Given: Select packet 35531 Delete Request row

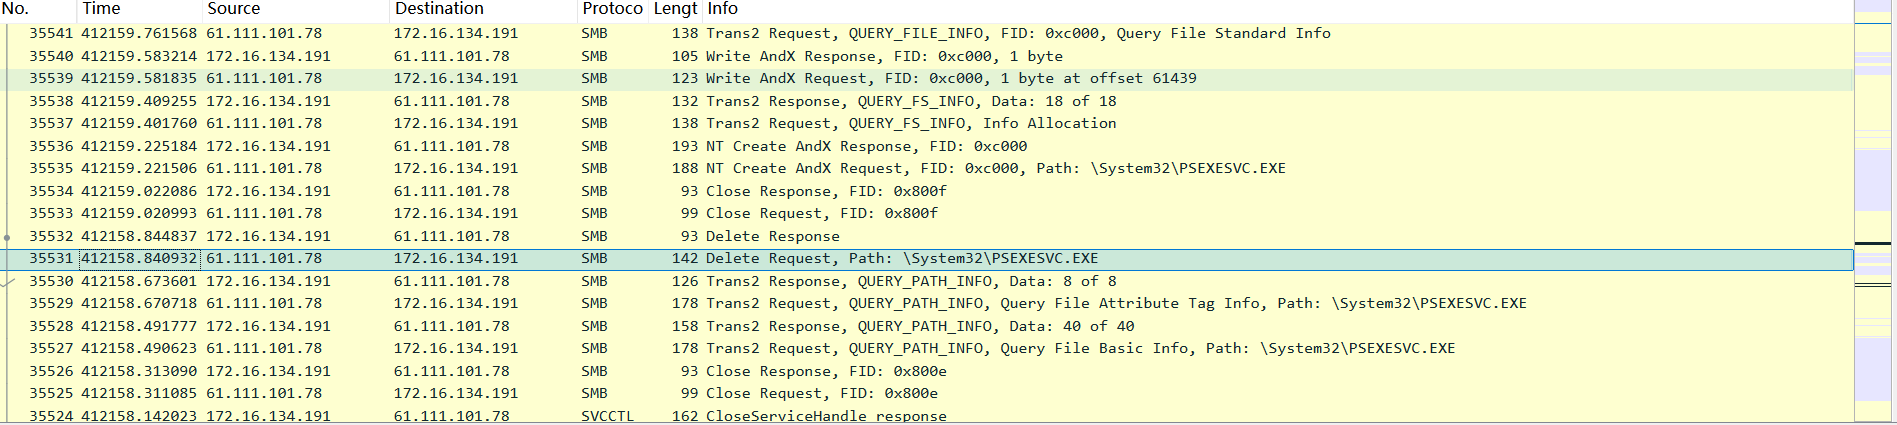Looking at the screenshot, I should point(927,258).
